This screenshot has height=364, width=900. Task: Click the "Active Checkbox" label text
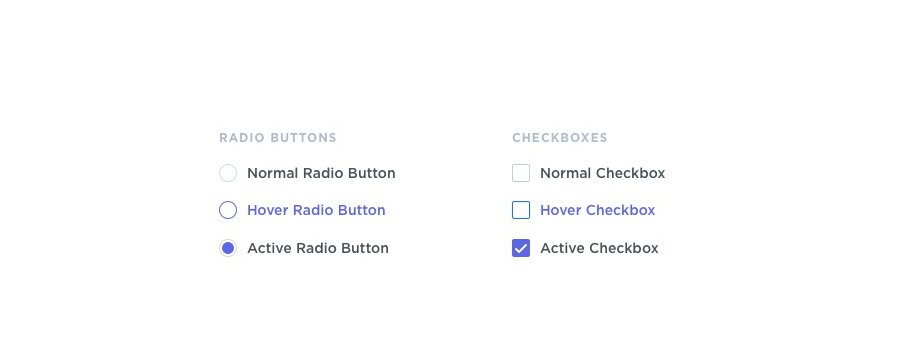point(599,248)
